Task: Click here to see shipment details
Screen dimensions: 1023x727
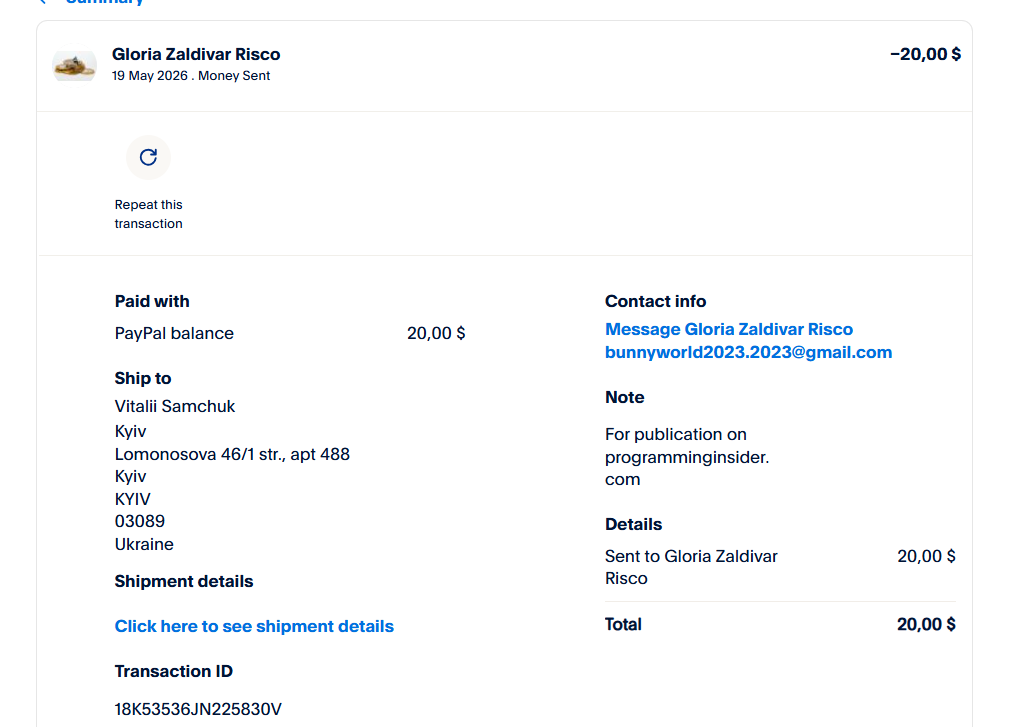Action: coord(254,626)
